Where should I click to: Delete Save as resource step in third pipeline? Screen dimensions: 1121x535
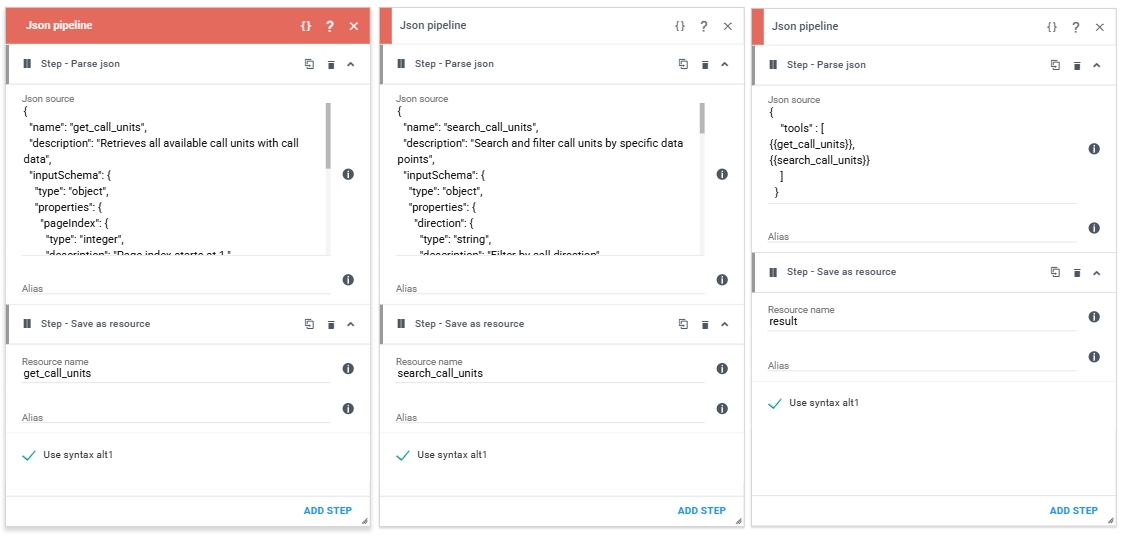tap(1077, 273)
